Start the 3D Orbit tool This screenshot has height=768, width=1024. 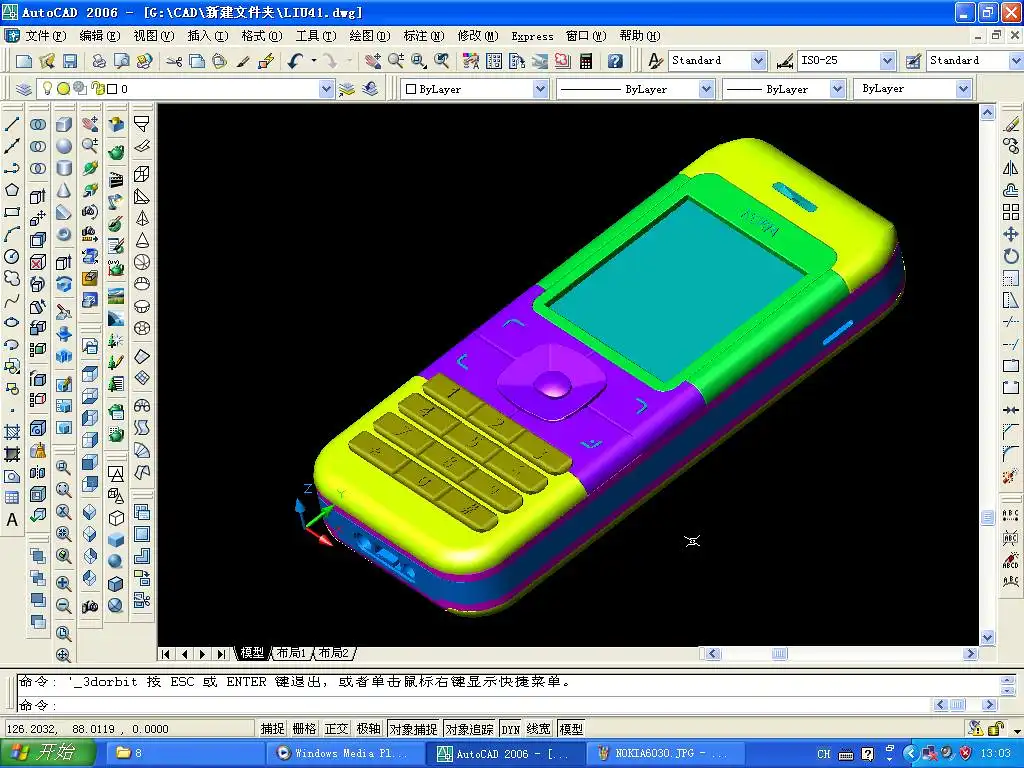coord(90,168)
